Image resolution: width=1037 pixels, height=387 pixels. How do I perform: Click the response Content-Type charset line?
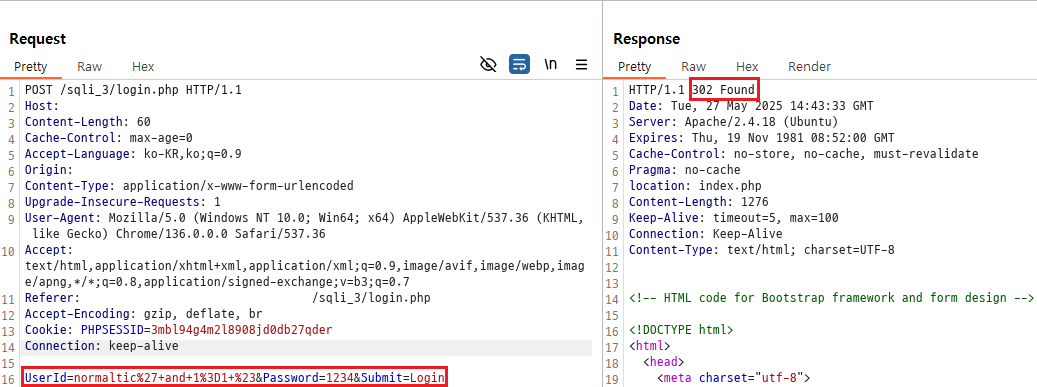click(x=761, y=250)
